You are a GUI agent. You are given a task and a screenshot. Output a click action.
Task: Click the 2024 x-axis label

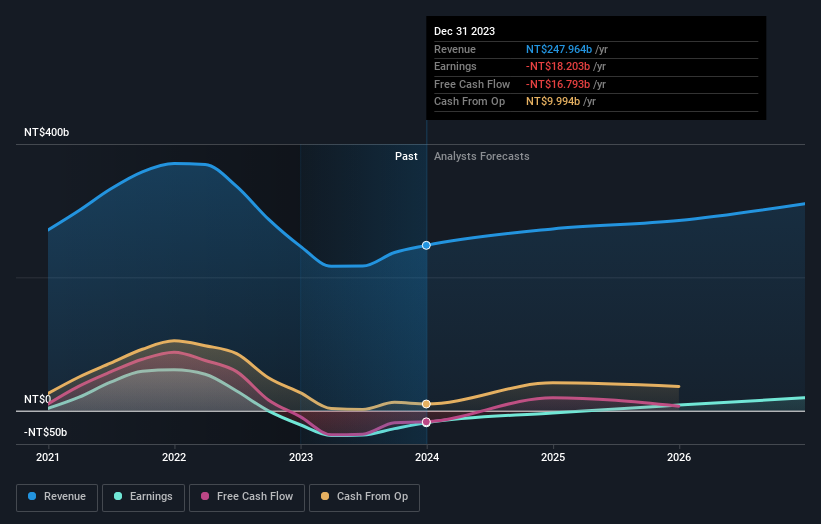(x=427, y=457)
